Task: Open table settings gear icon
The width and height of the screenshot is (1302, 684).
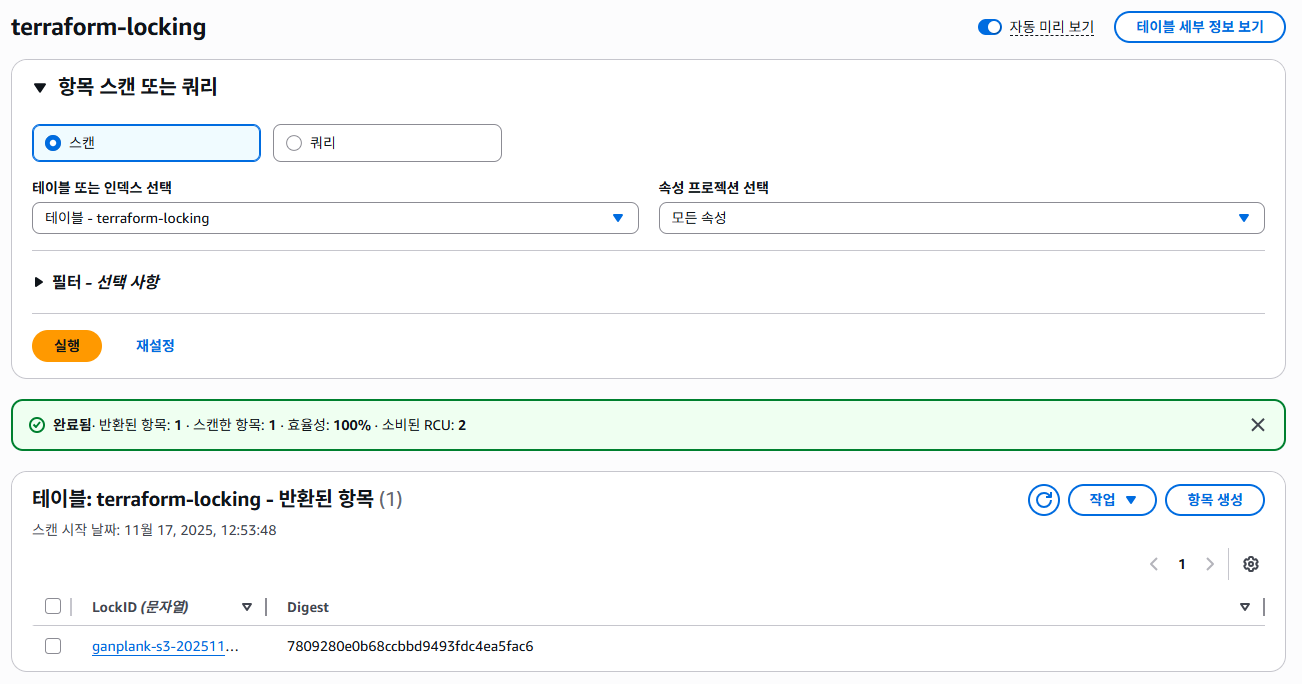Action: pyautogui.click(x=1250, y=564)
